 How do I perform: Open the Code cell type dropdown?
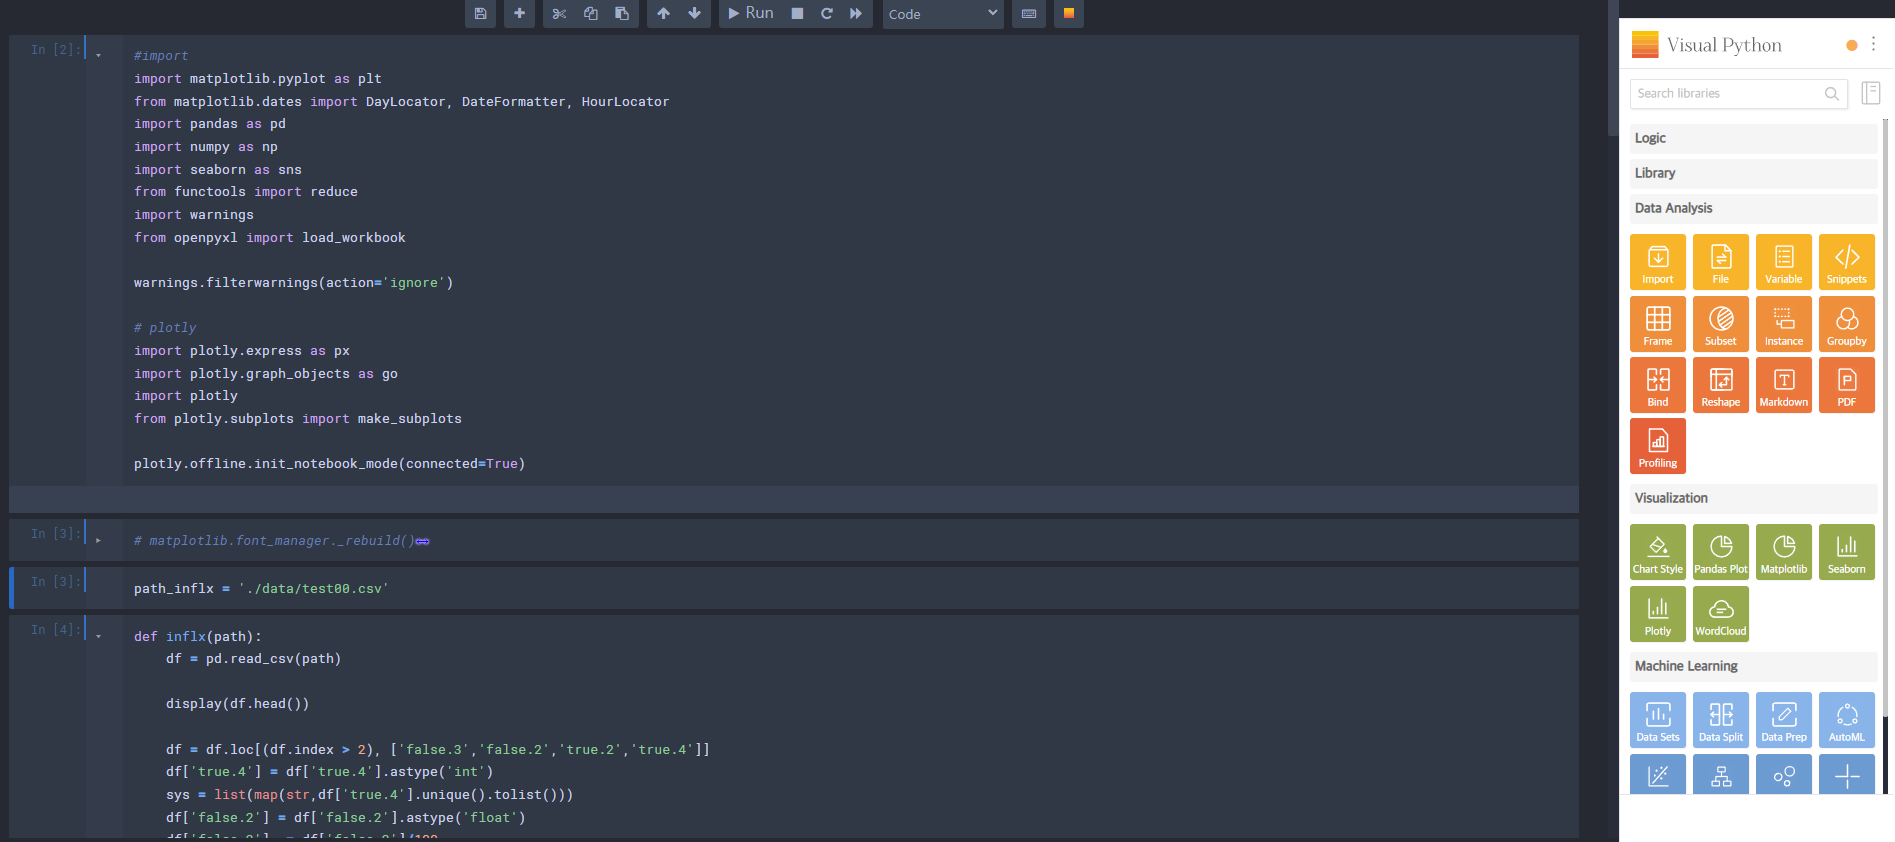[943, 14]
